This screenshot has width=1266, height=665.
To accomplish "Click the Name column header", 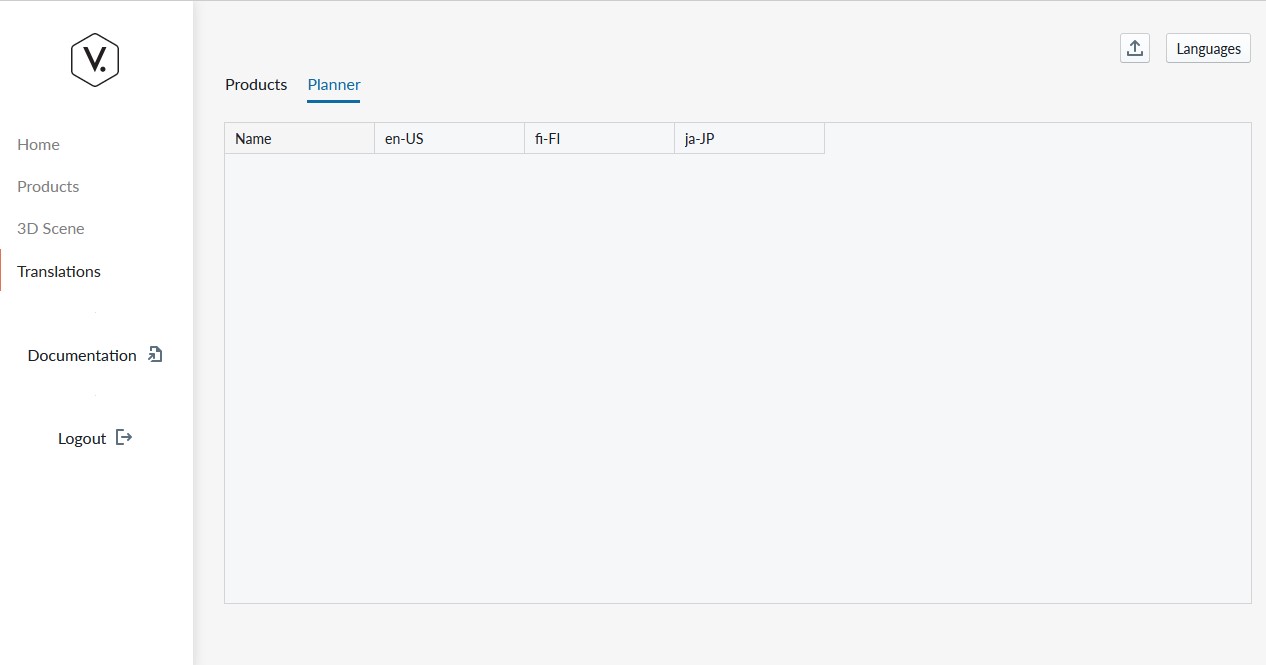I will point(300,139).
